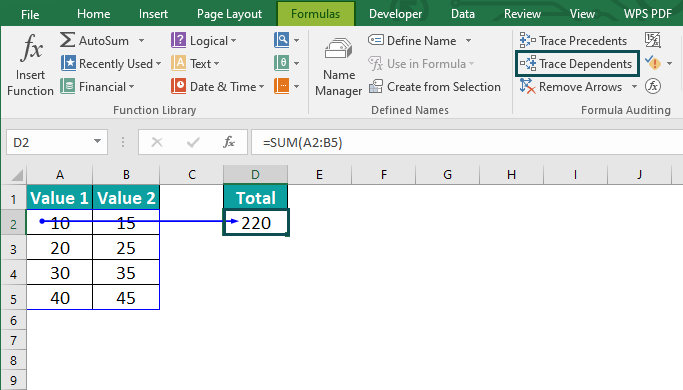Select the cell containing 45
The height and width of the screenshot is (390, 683).
(126, 297)
